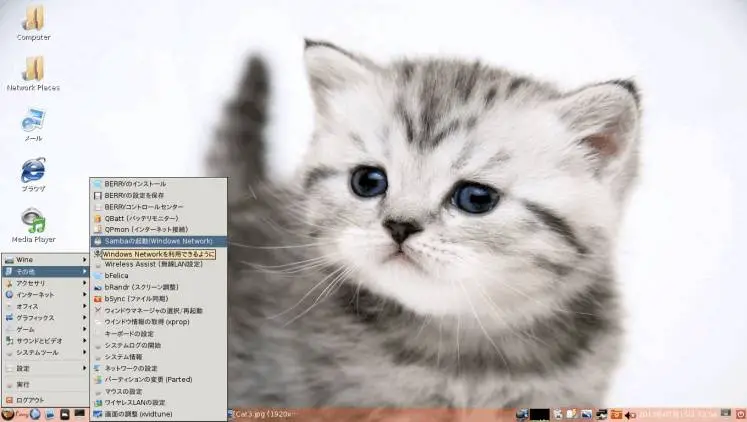Expand the インターネット submenu
This screenshot has height=422, width=747.
click(x=46, y=295)
